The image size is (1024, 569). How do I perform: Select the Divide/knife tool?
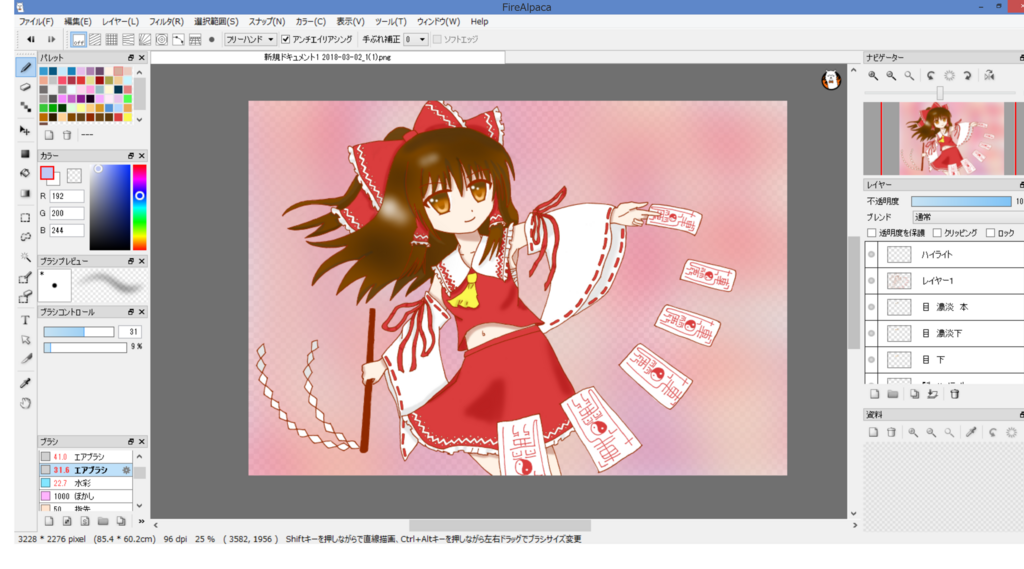click(x=25, y=359)
